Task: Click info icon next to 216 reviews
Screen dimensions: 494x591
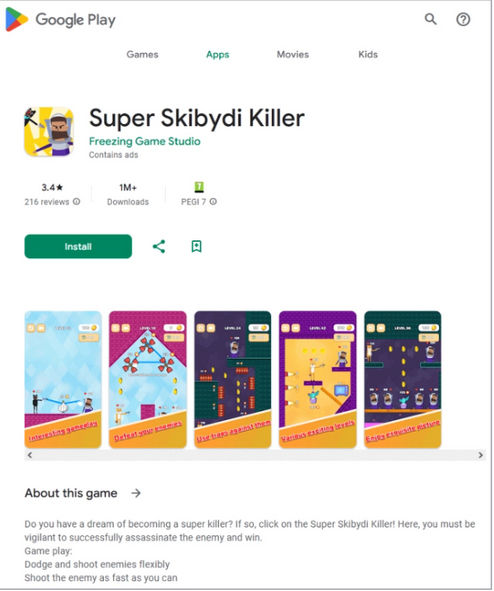Action: click(76, 202)
